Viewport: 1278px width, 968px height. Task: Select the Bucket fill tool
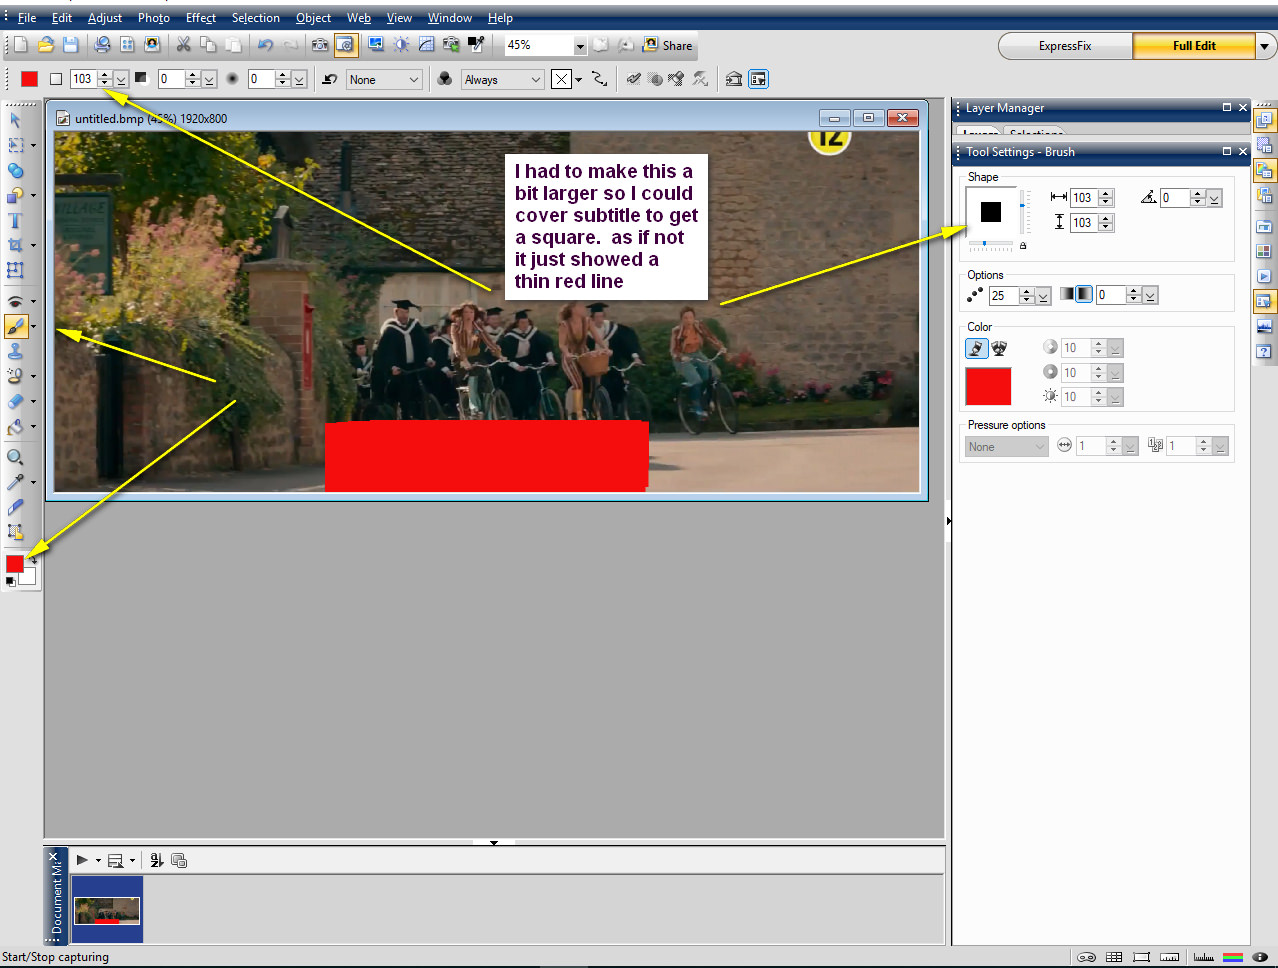coord(15,427)
